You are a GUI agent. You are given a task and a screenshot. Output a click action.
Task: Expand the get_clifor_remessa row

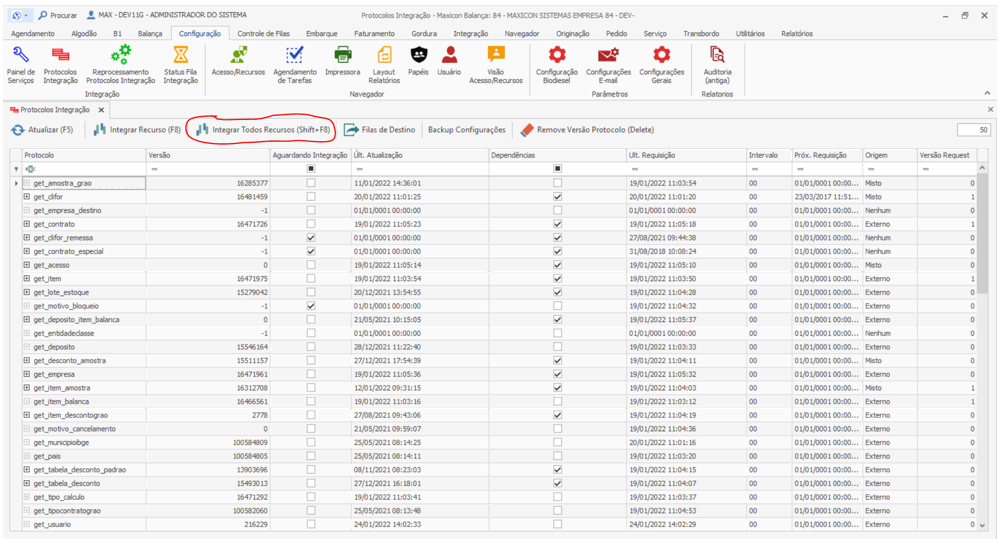pyautogui.click(x=27, y=238)
